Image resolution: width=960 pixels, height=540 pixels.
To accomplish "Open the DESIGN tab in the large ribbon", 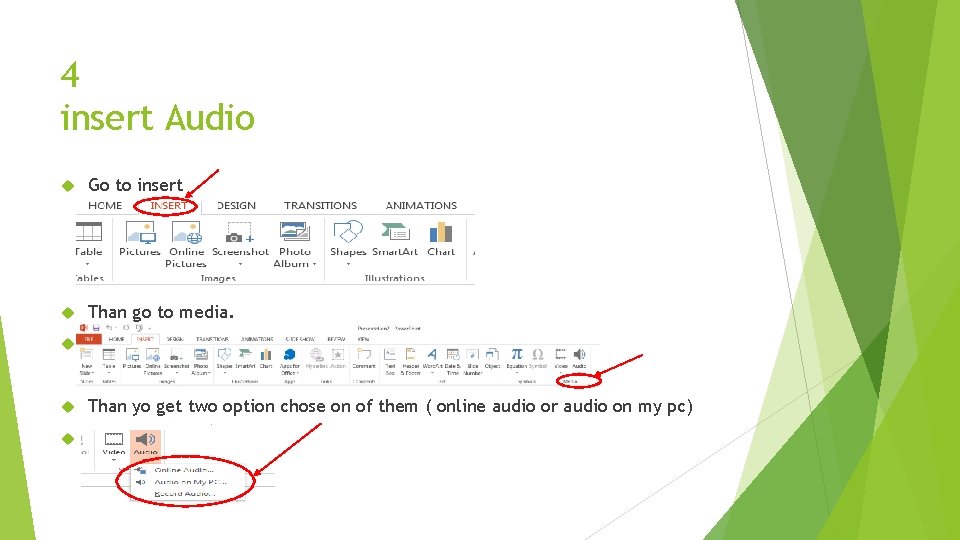I will pos(236,206).
